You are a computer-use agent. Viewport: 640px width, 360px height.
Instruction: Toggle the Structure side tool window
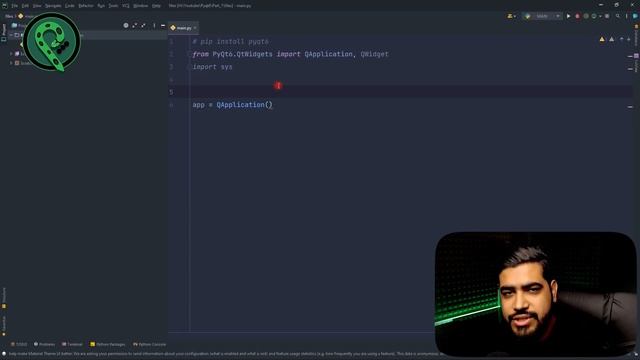[x=4, y=298]
